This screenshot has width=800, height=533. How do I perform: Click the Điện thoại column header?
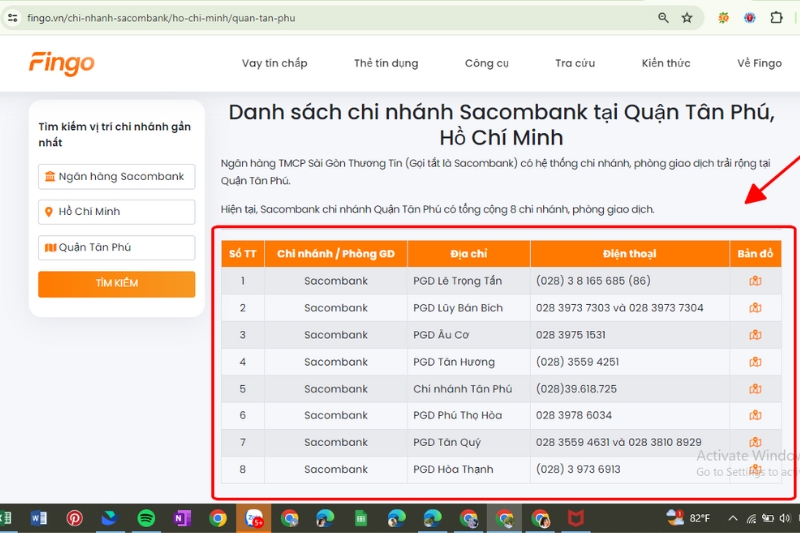[x=630, y=253]
